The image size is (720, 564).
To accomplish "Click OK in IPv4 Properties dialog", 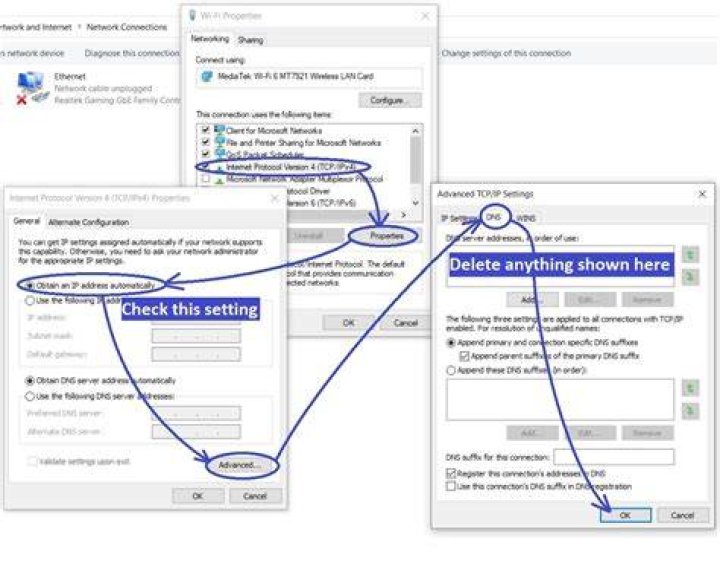I will 198,496.
